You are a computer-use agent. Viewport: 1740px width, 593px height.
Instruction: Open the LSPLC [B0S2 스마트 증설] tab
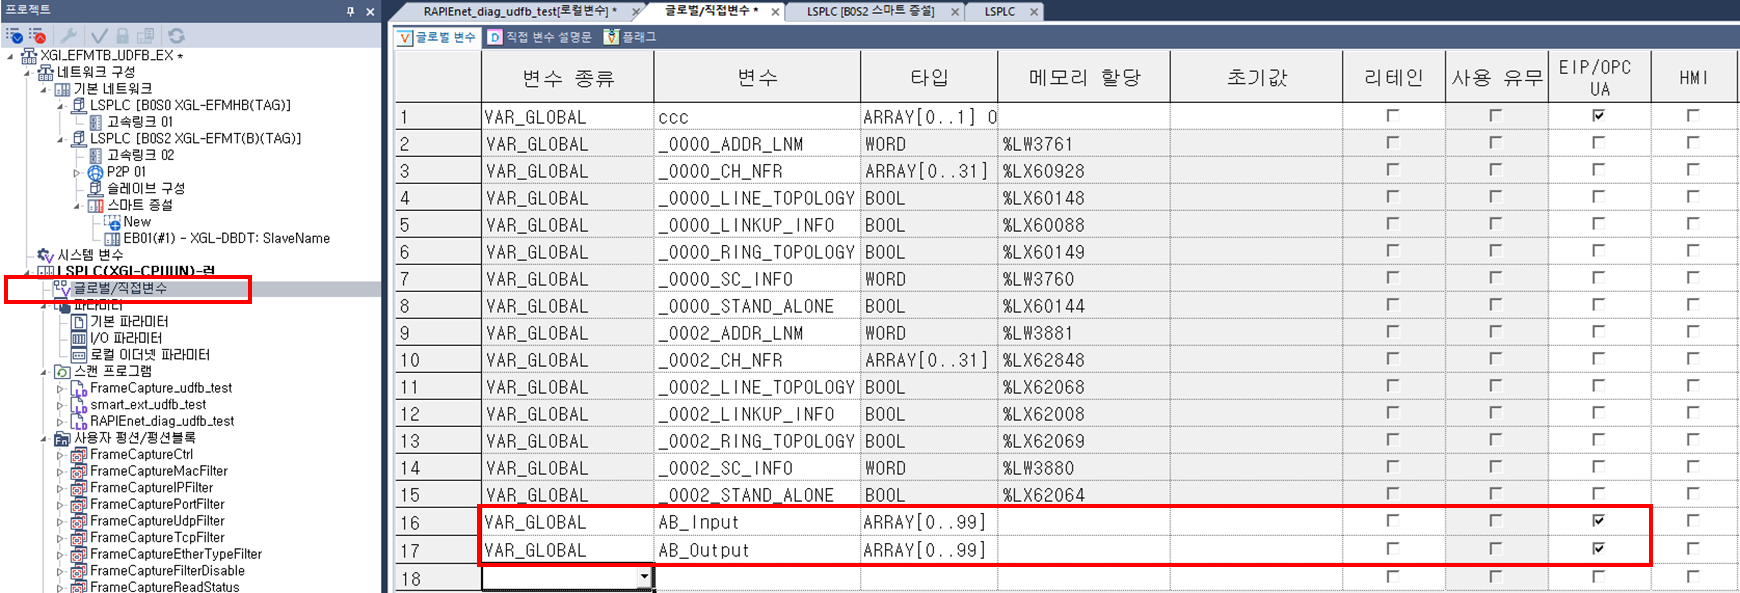tap(870, 11)
